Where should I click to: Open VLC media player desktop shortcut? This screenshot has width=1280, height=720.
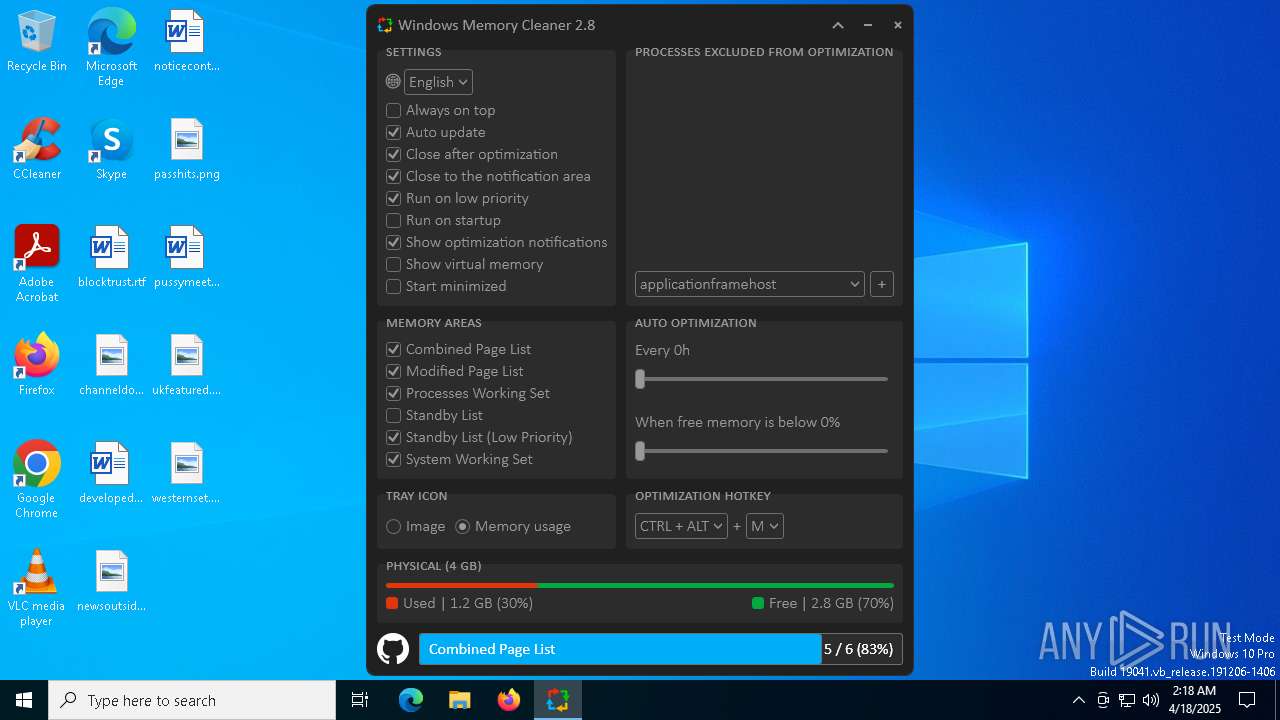click(x=37, y=588)
